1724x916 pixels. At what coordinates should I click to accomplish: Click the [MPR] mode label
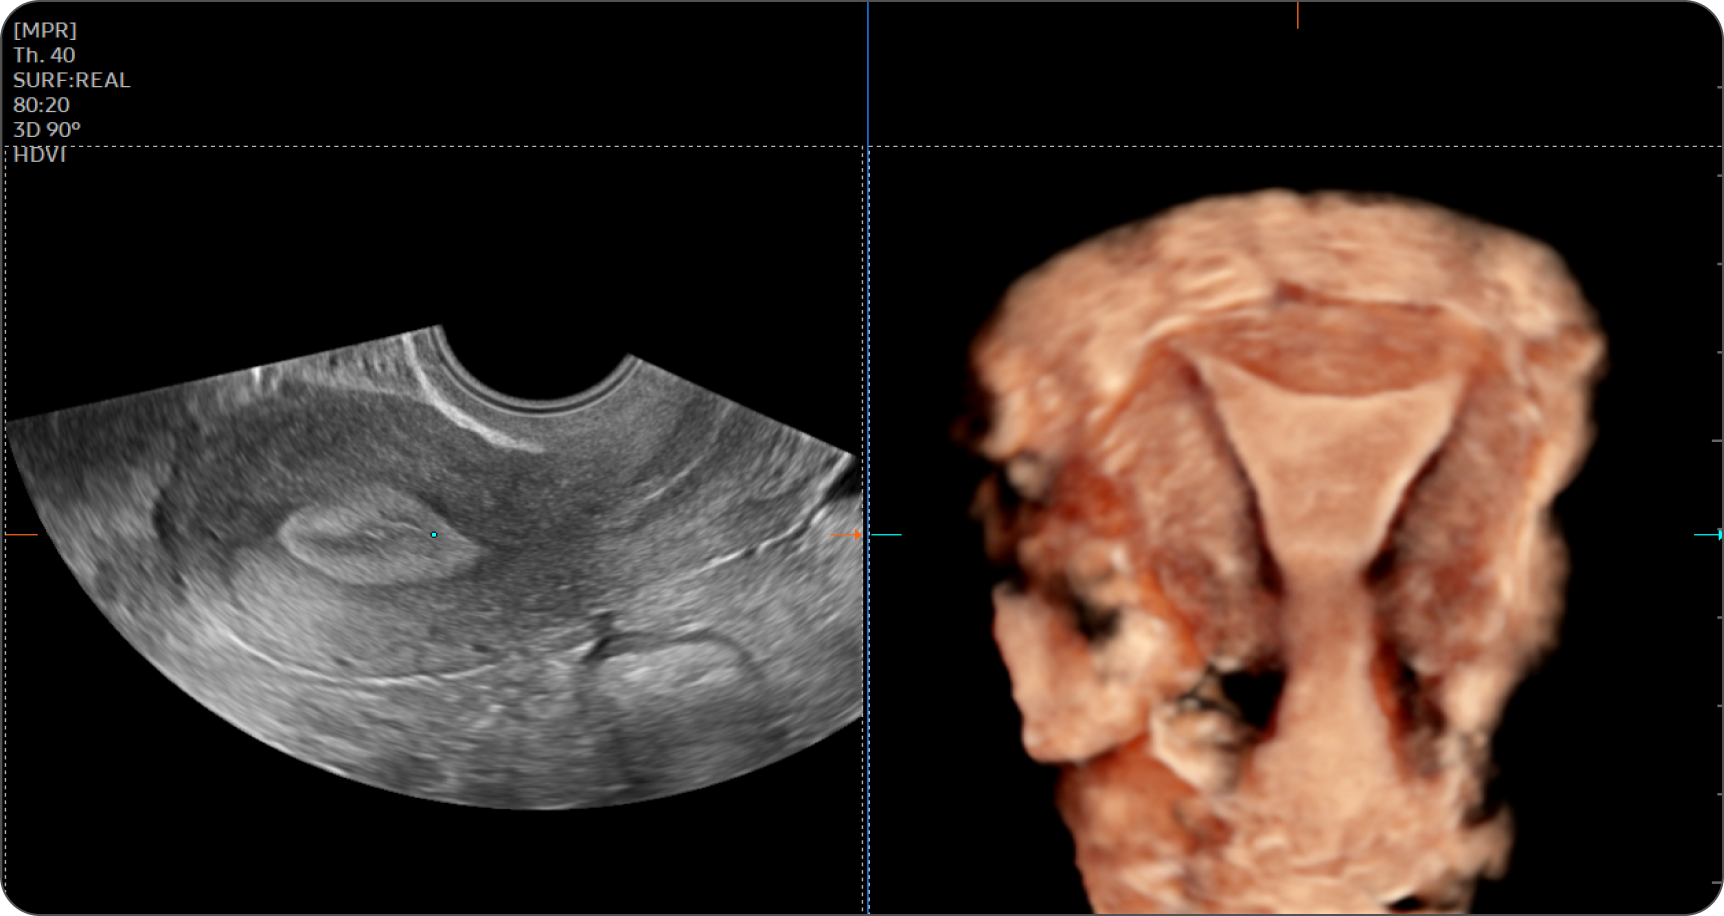point(45,30)
